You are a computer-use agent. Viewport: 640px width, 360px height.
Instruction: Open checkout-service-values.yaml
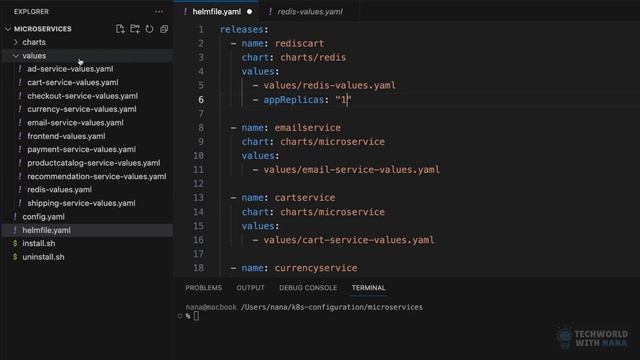point(82,96)
